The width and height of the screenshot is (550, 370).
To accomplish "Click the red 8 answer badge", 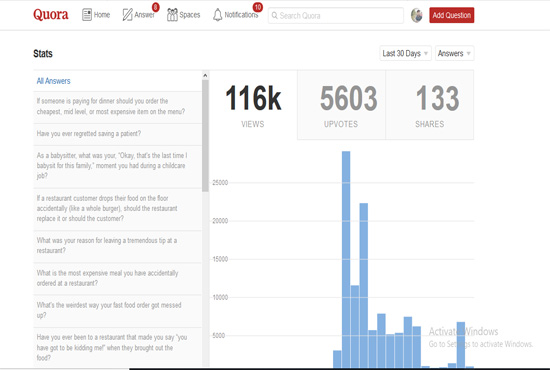I will pos(155,7).
